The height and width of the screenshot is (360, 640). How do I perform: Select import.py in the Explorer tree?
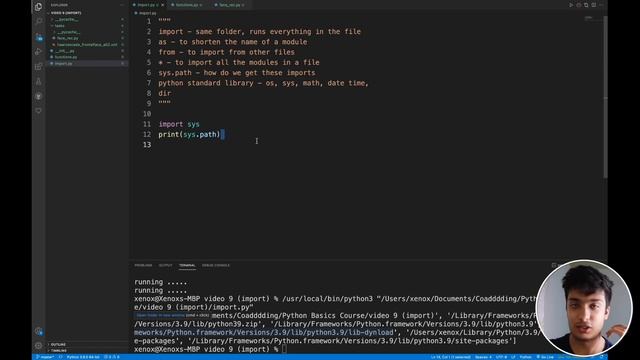point(87,64)
